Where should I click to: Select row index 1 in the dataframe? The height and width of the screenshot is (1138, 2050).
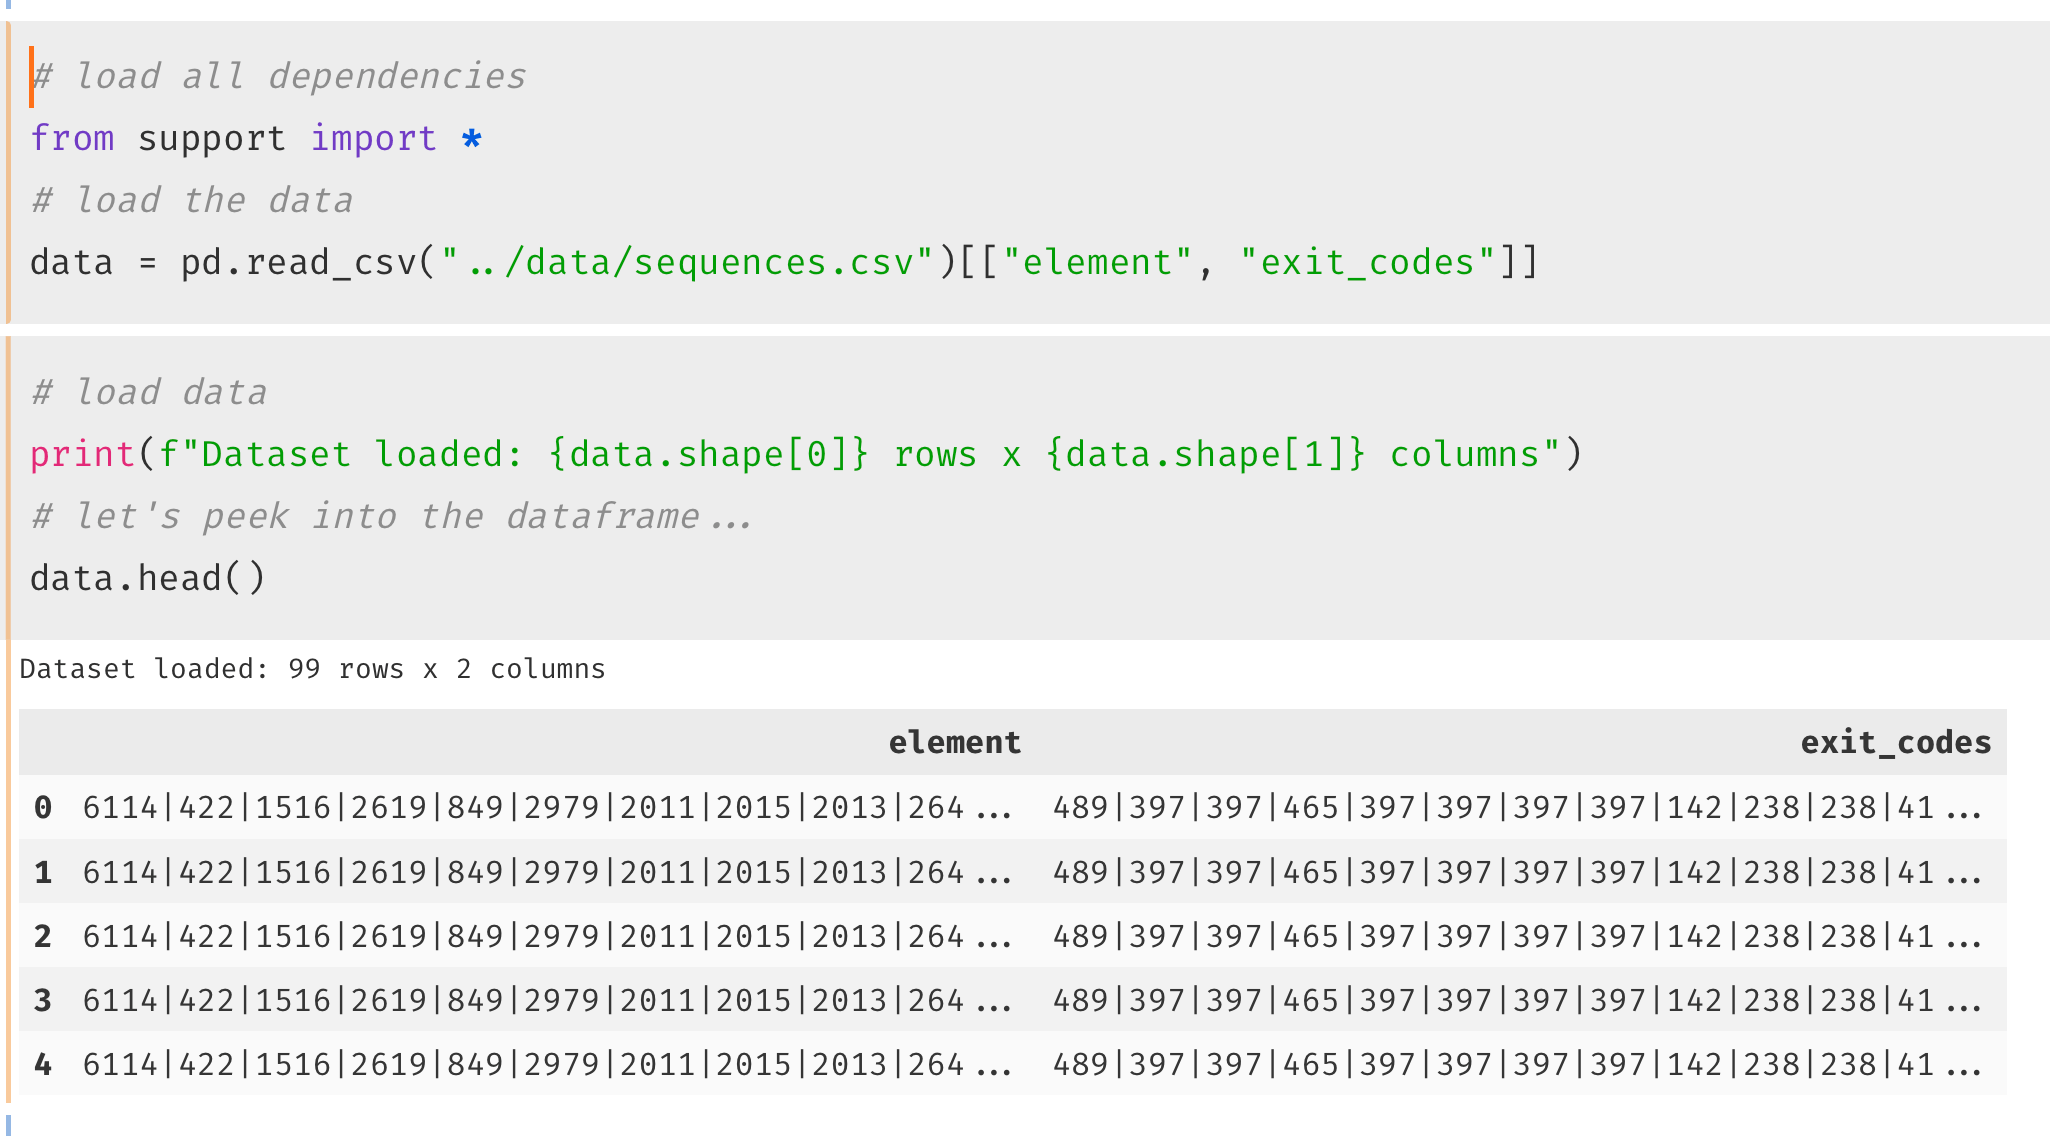coord(43,872)
